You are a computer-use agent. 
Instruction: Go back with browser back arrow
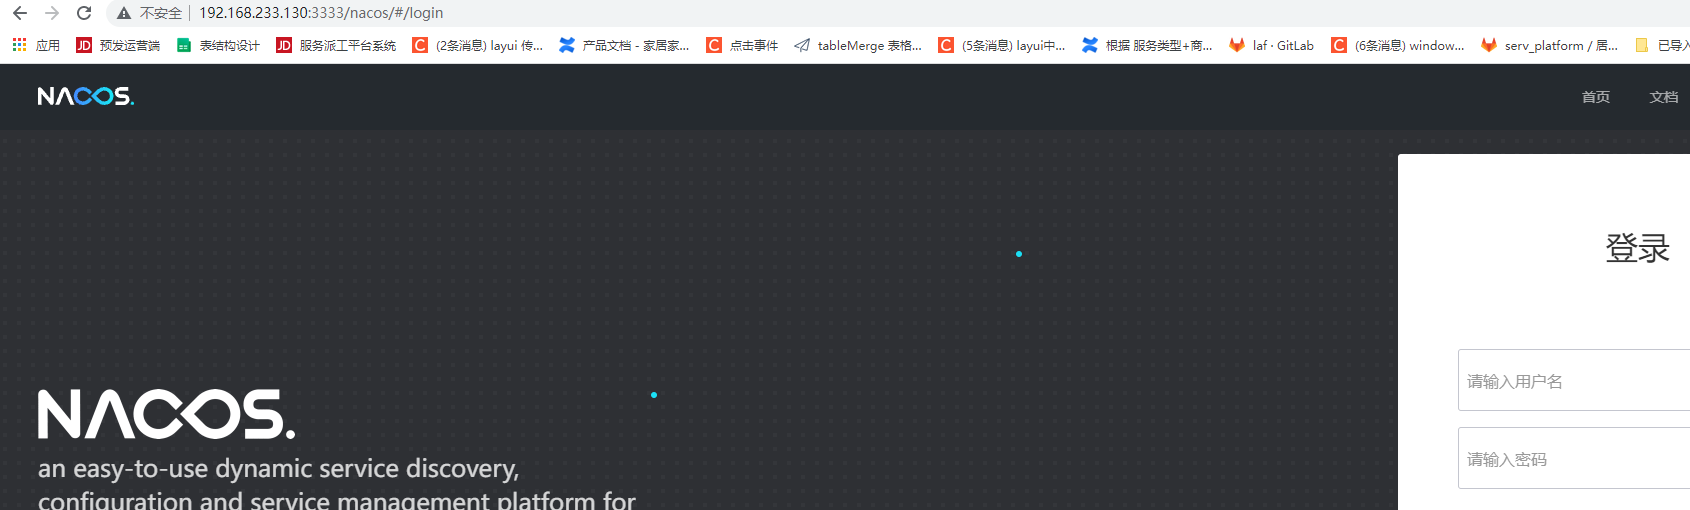pyautogui.click(x=20, y=13)
